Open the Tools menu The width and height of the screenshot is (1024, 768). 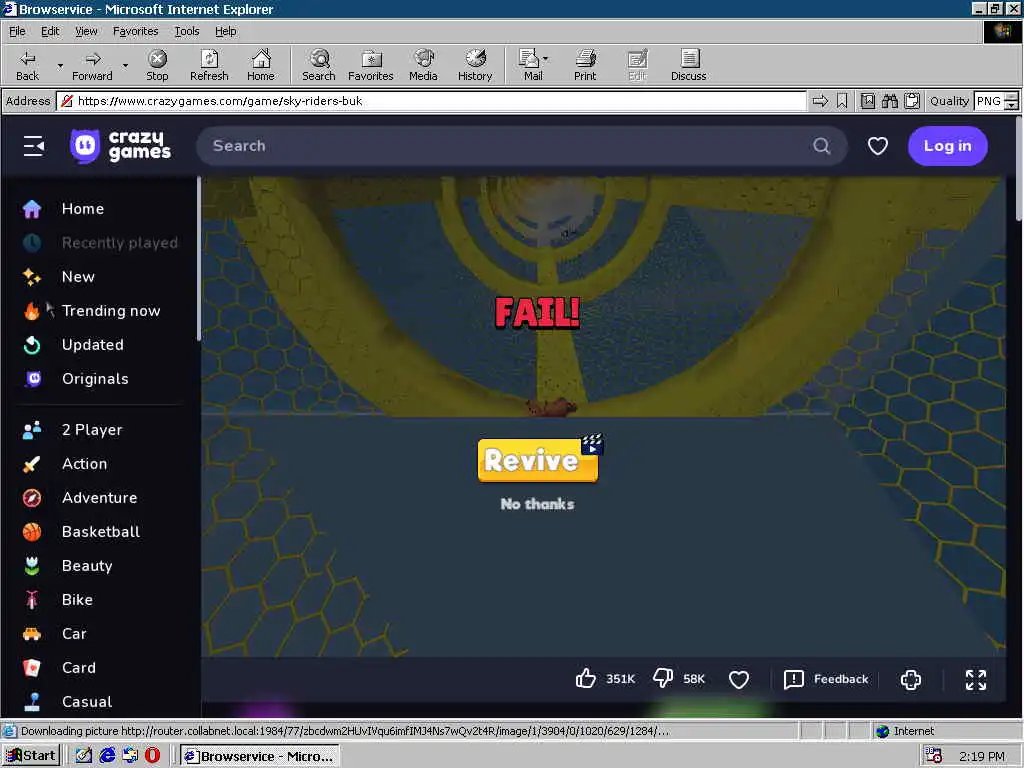click(x=186, y=31)
